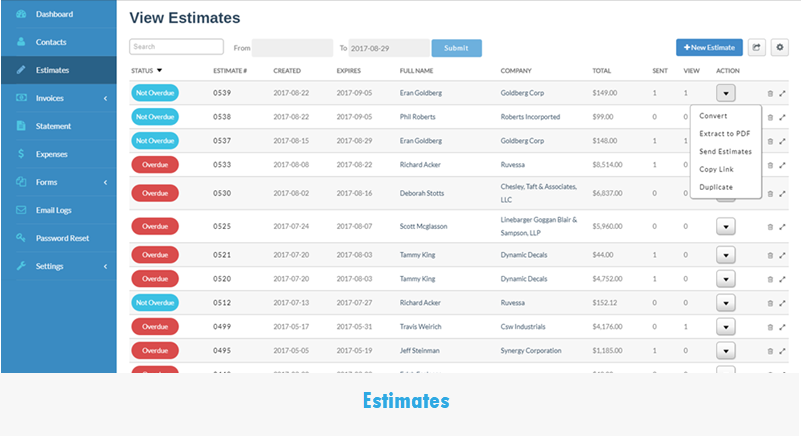Click the Email Logs envelope icon
The height and width of the screenshot is (436, 801).
pos(21,210)
